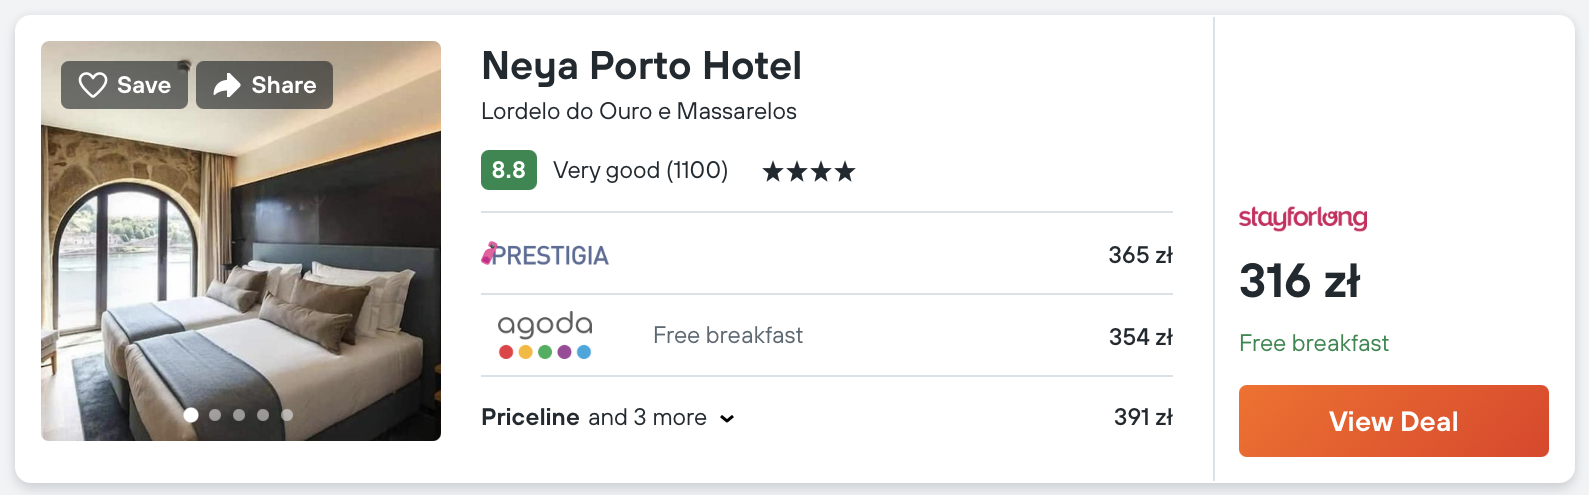Click the 316 zł Stayforlong price
This screenshot has height=495, width=1589.
pos(1299,281)
